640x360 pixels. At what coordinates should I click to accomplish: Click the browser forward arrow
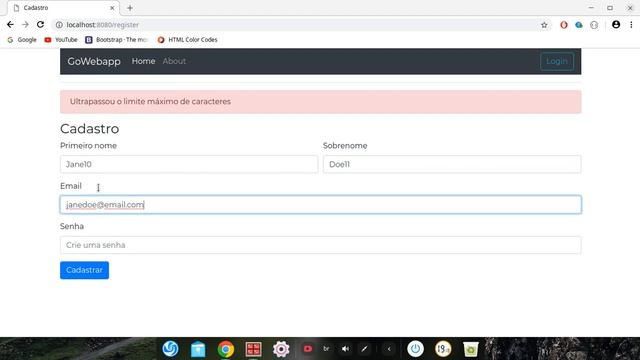(25, 24)
